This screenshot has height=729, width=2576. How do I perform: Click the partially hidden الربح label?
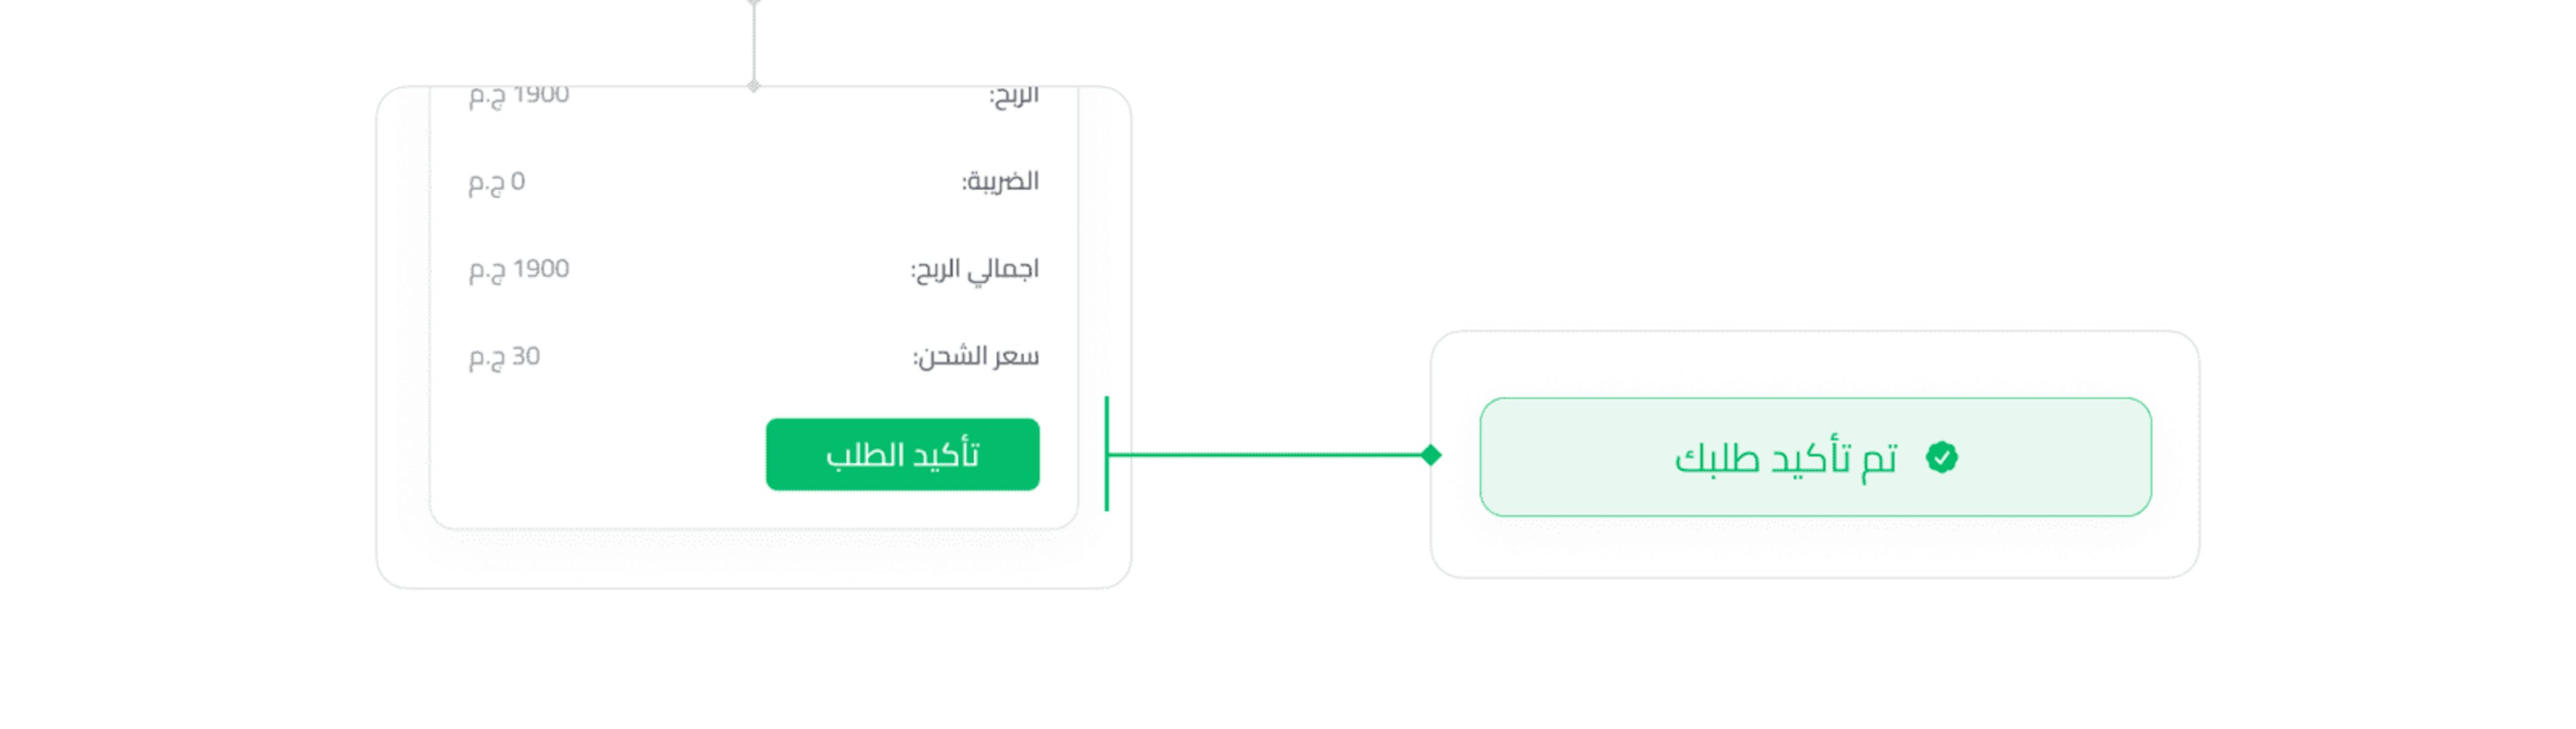(1014, 96)
